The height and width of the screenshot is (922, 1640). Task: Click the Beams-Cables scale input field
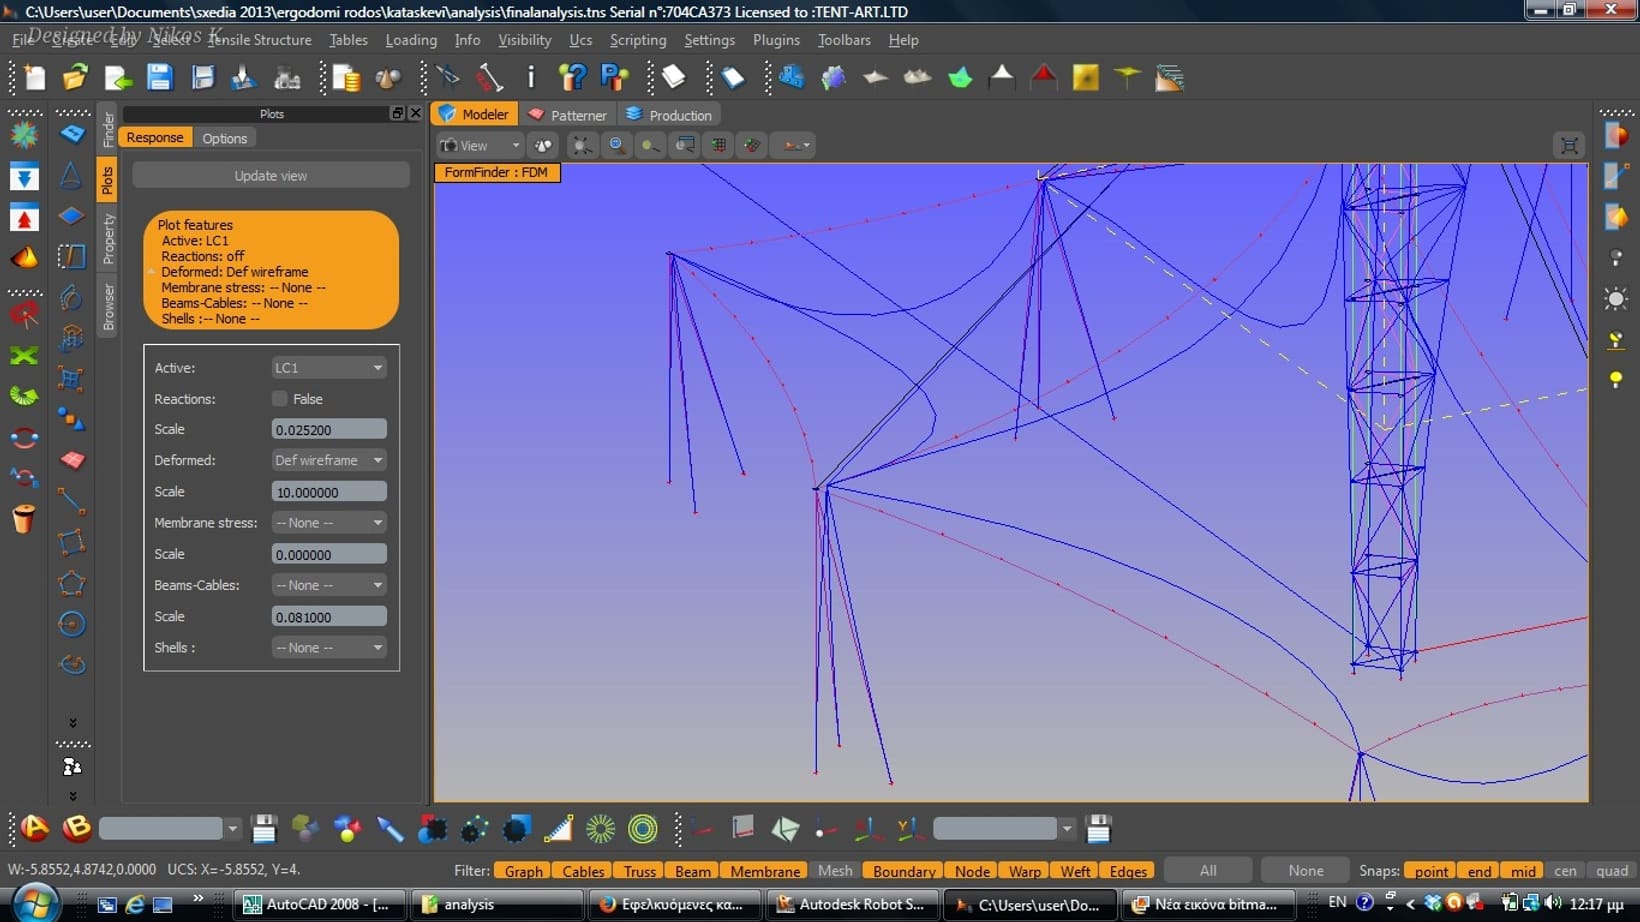click(x=328, y=617)
